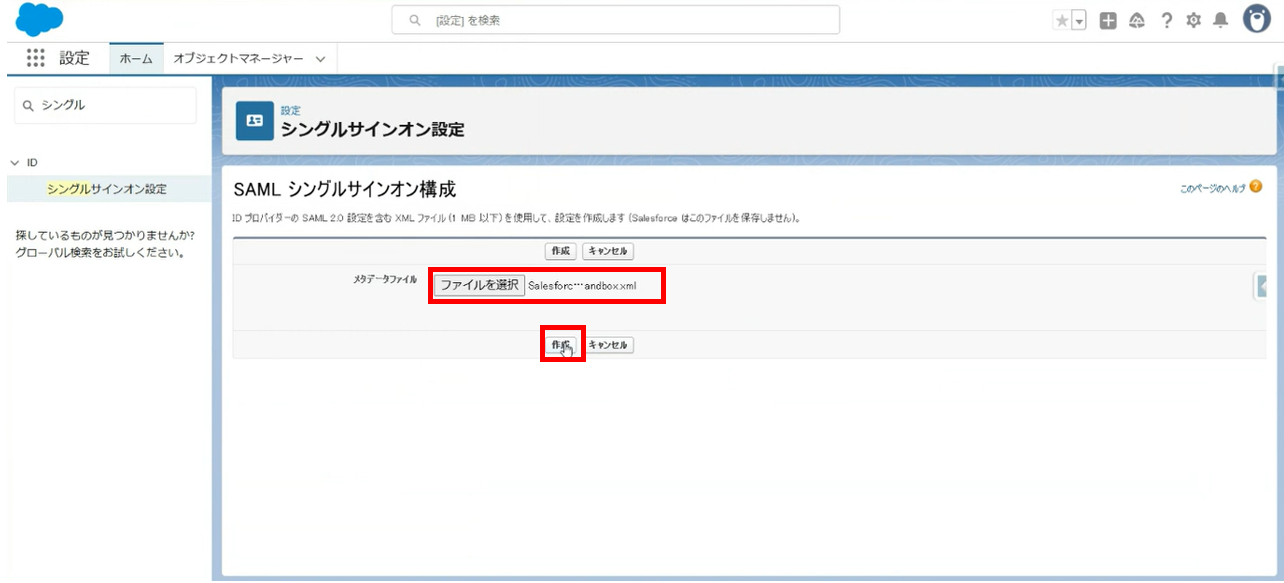Show the notifications bell
The image size is (1284, 583).
(x=1220, y=21)
